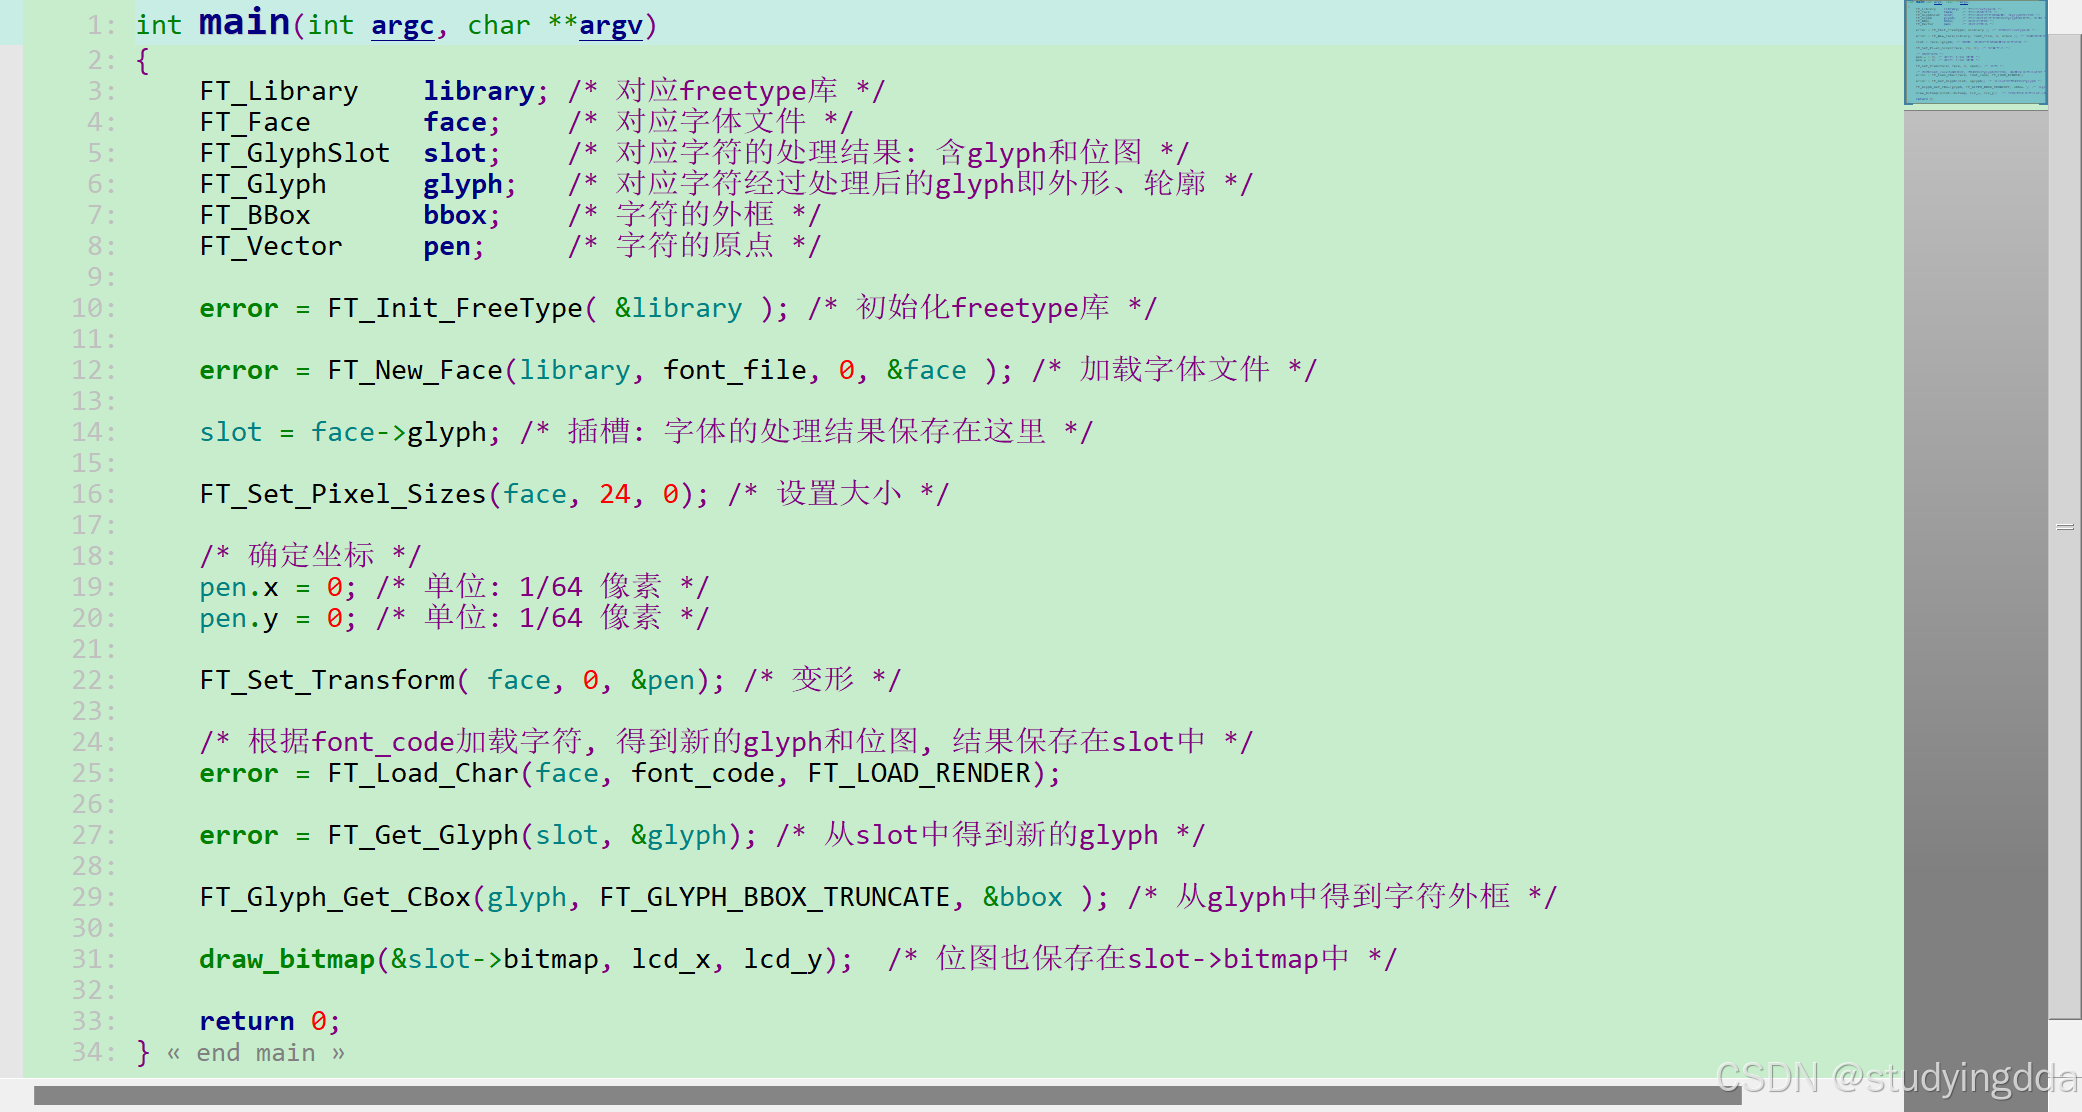Click the vertical scrollbar thumb grip

(2065, 527)
